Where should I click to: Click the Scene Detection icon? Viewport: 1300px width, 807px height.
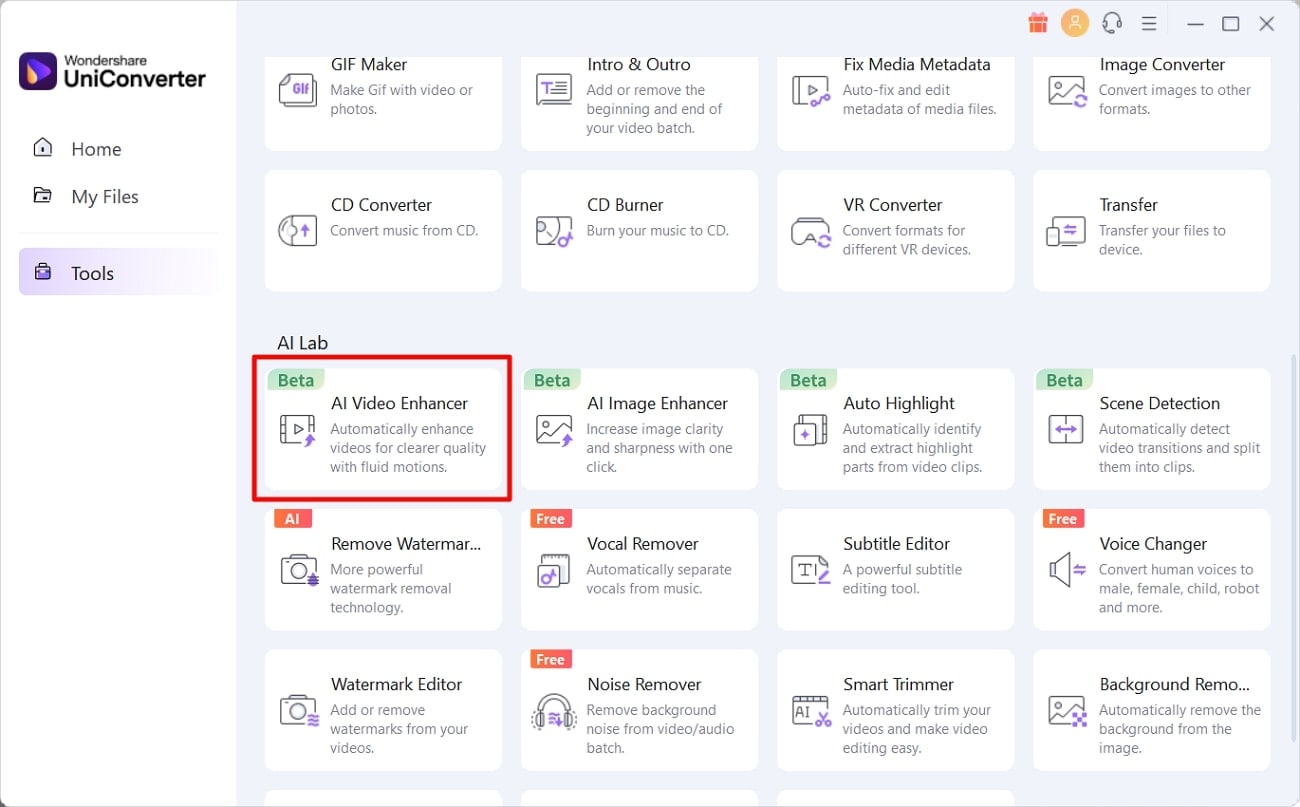(1066, 430)
